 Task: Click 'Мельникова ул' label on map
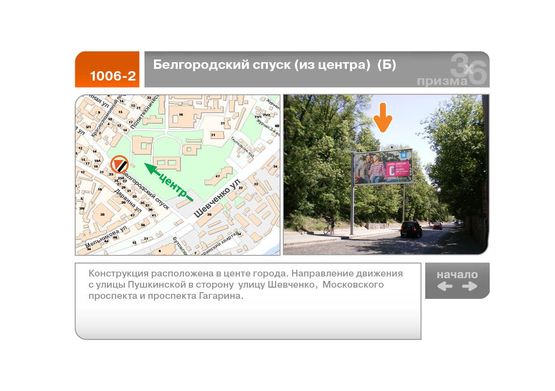coord(105,237)
